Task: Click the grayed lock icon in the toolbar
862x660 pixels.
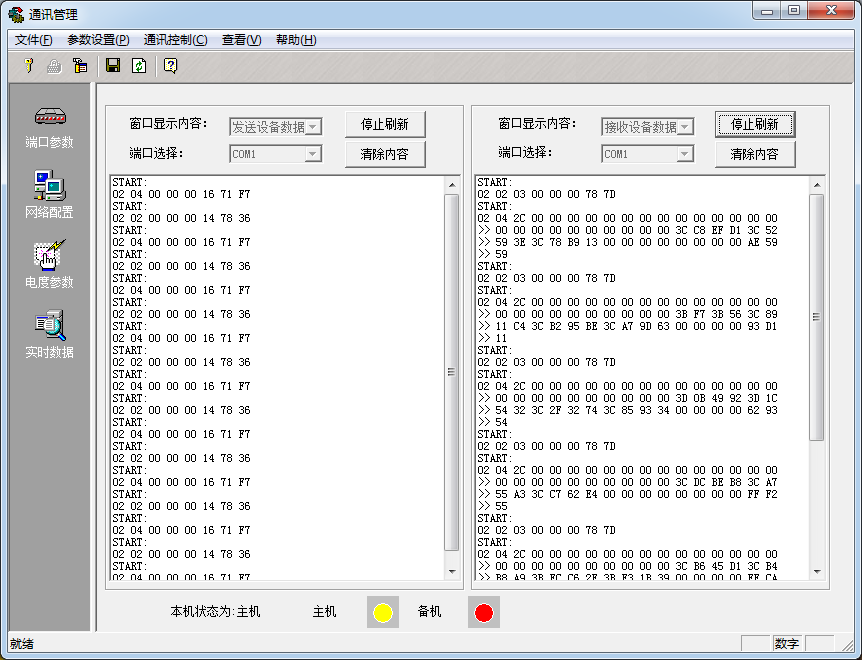Action: [54, 66]
